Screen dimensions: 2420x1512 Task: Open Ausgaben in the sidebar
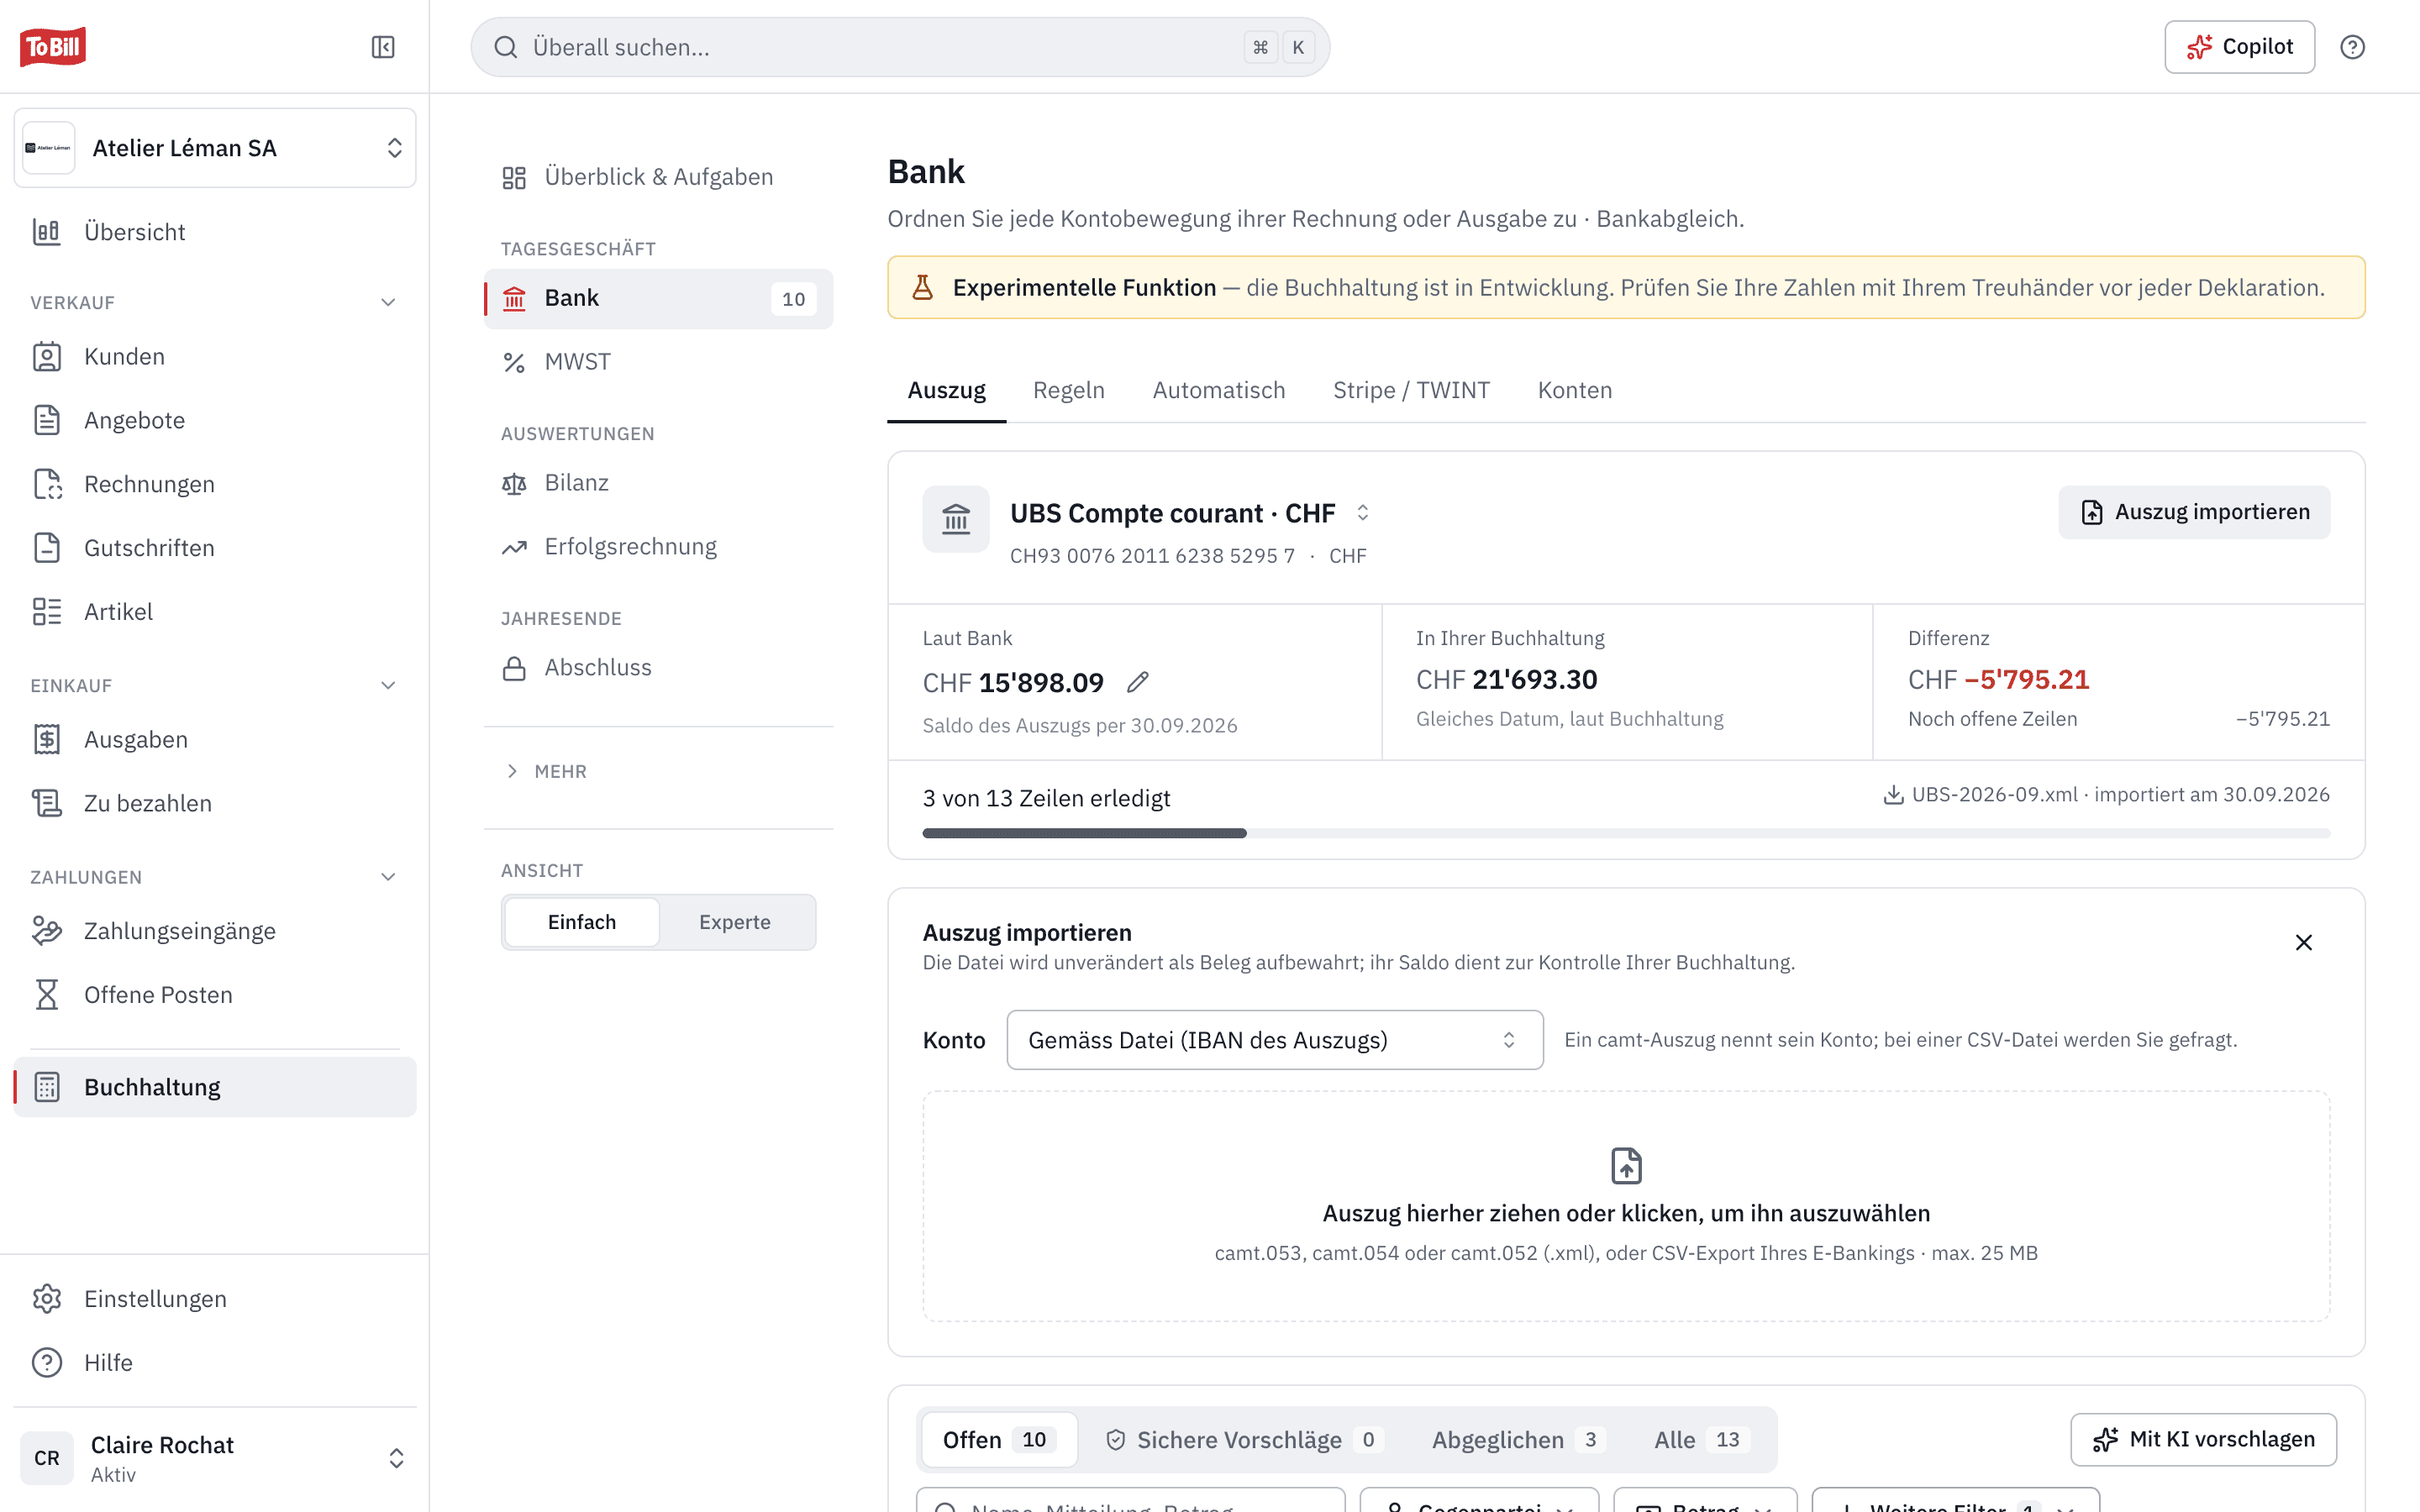[x=214, y=740]
